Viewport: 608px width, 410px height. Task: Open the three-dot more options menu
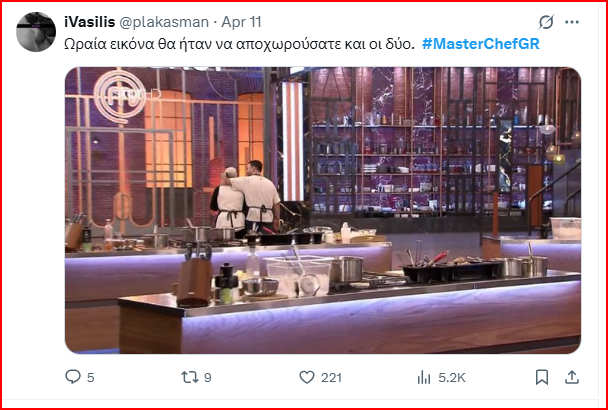click(x=572, y=22)
